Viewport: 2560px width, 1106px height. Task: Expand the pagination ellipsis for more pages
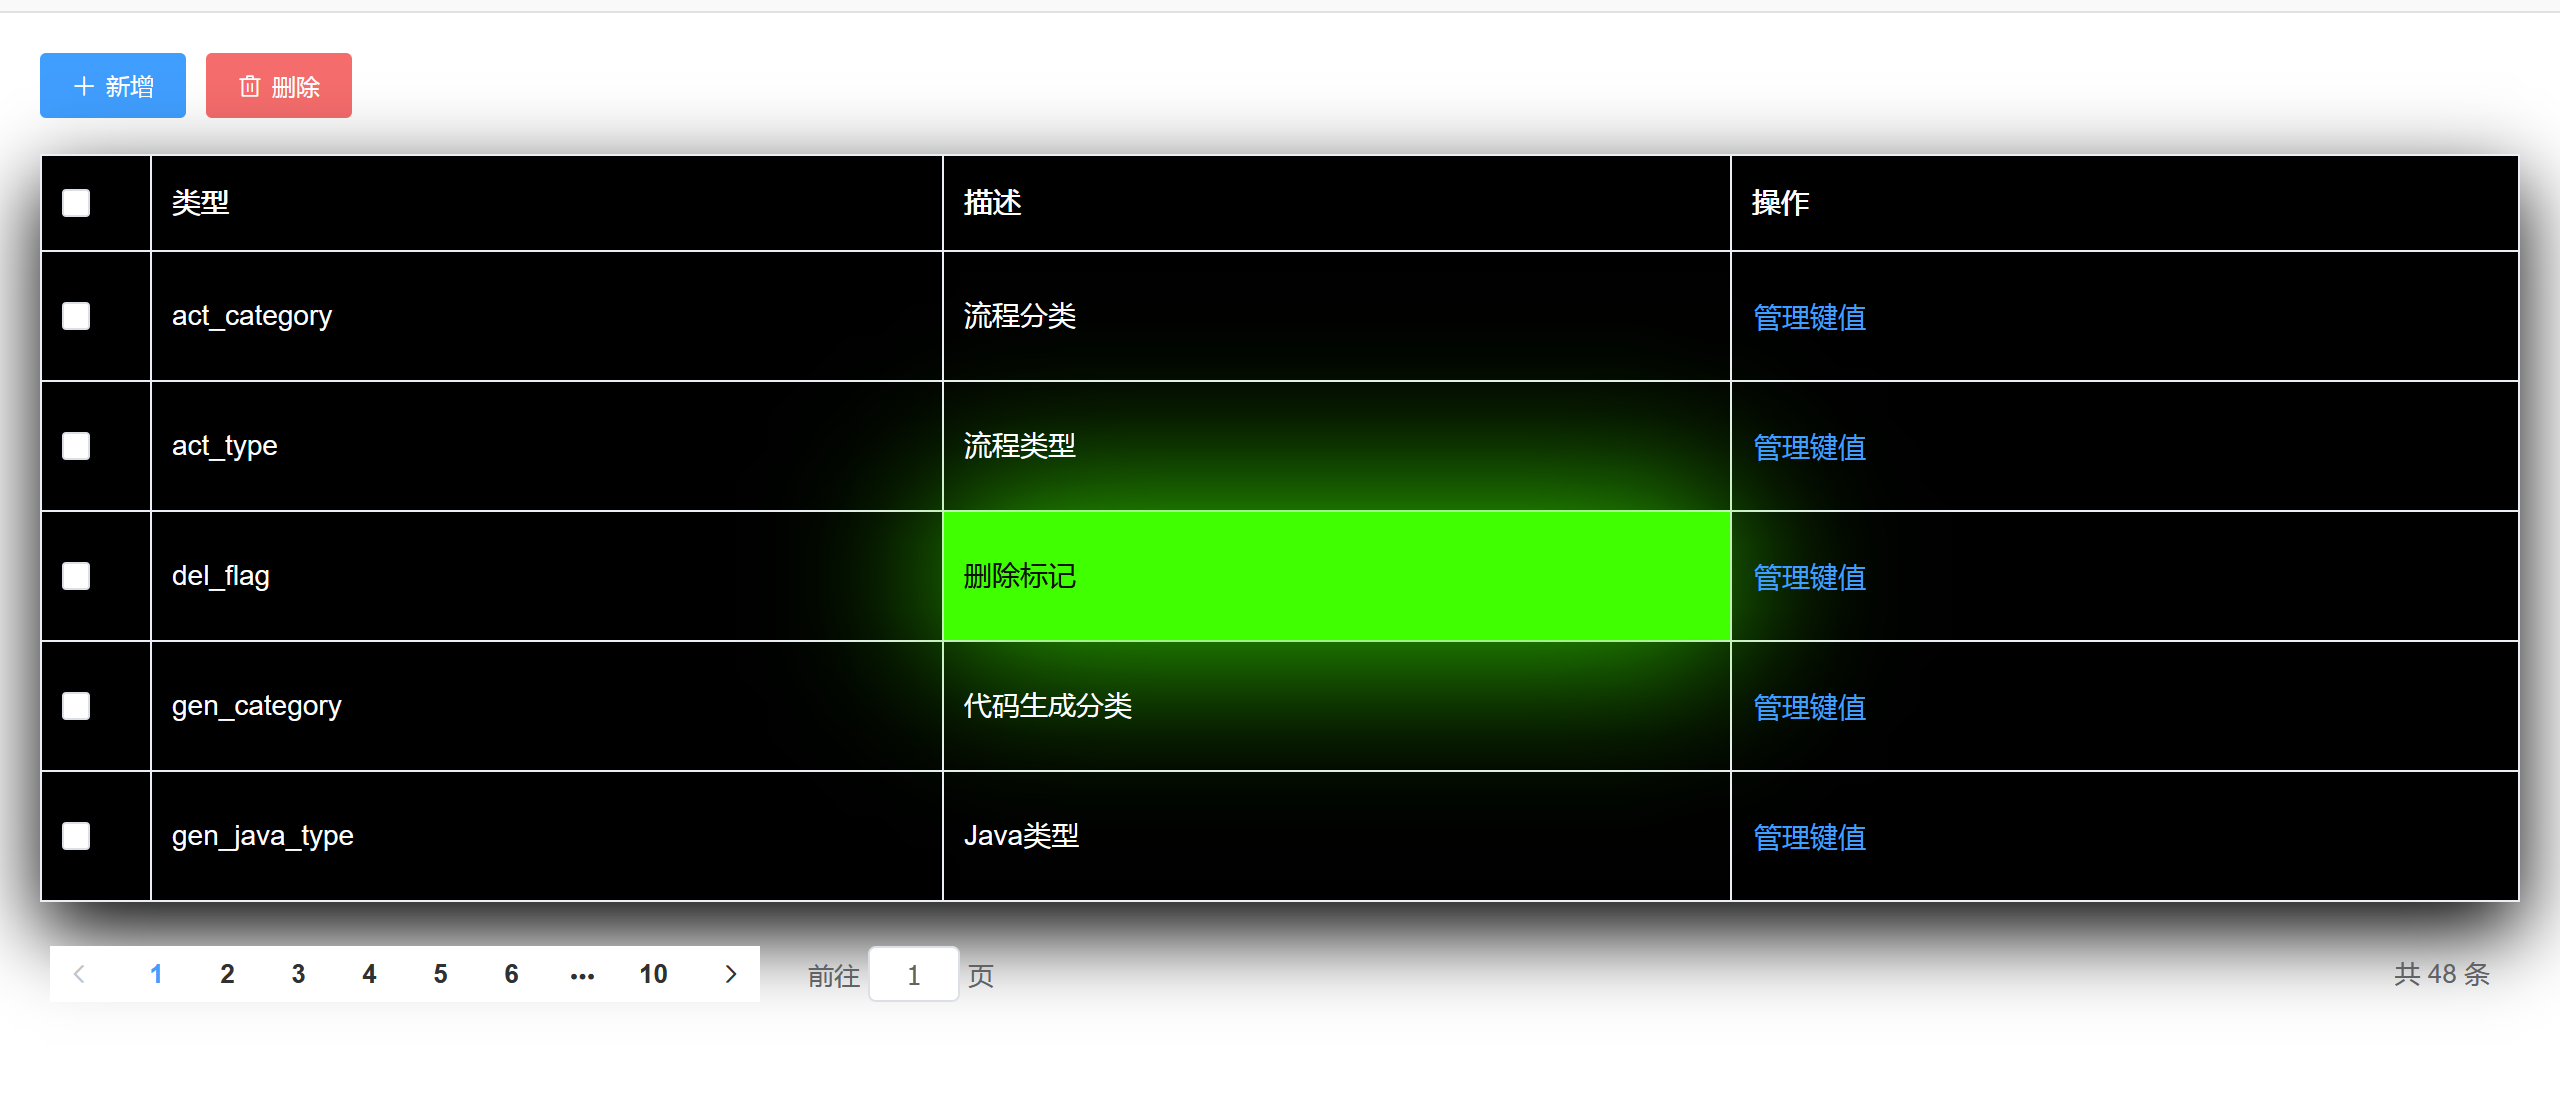582,974
